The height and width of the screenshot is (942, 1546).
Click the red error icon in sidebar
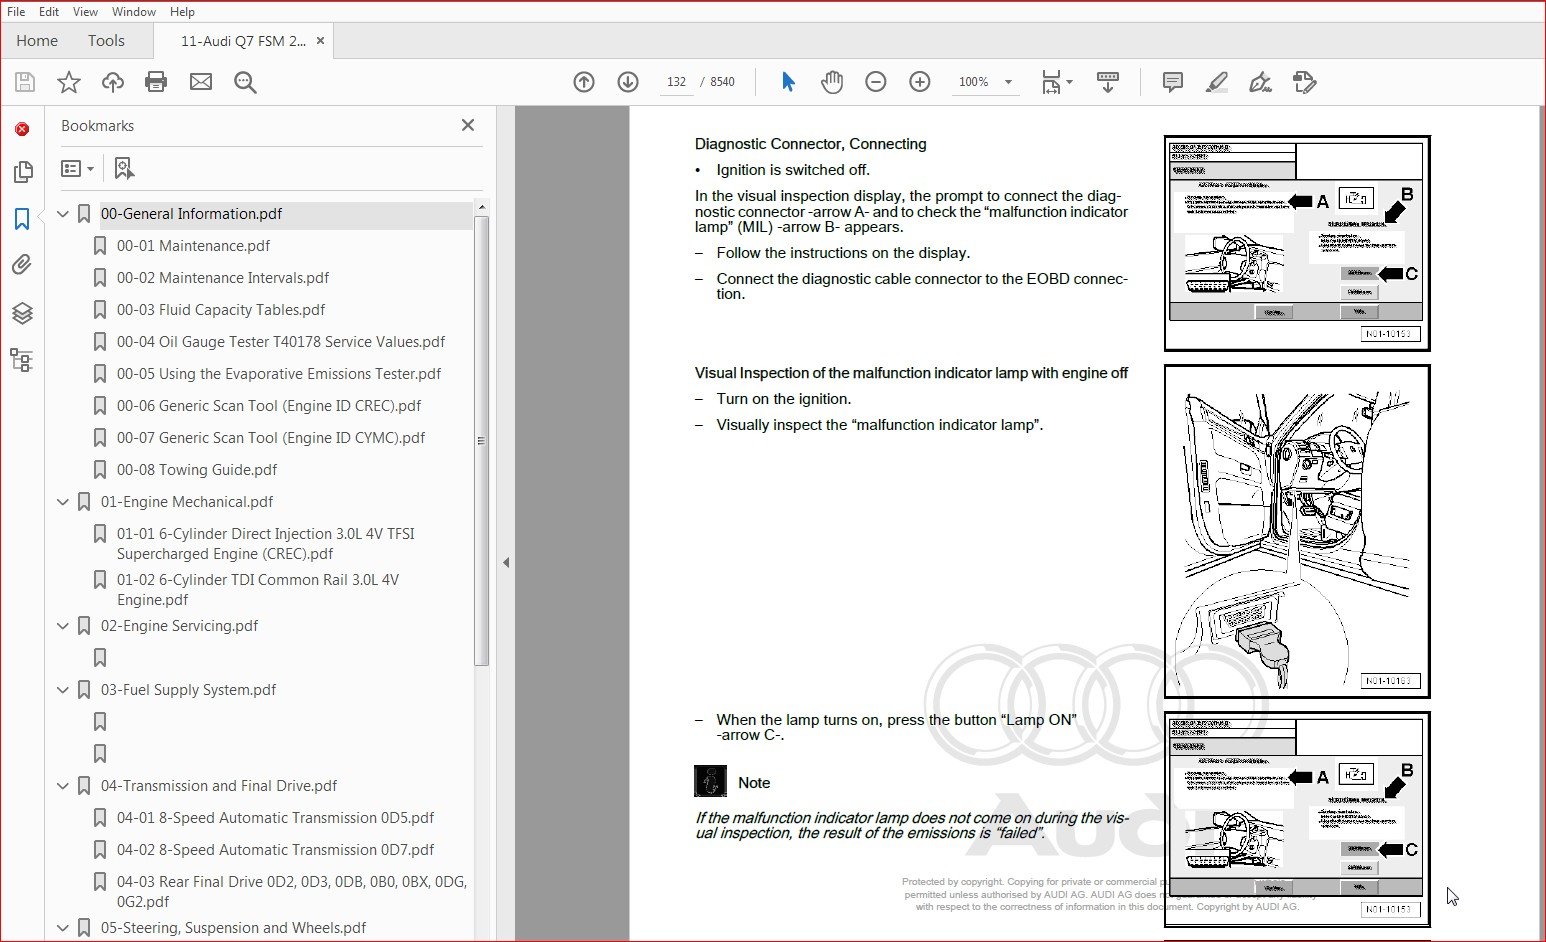(x=22, y=129)
